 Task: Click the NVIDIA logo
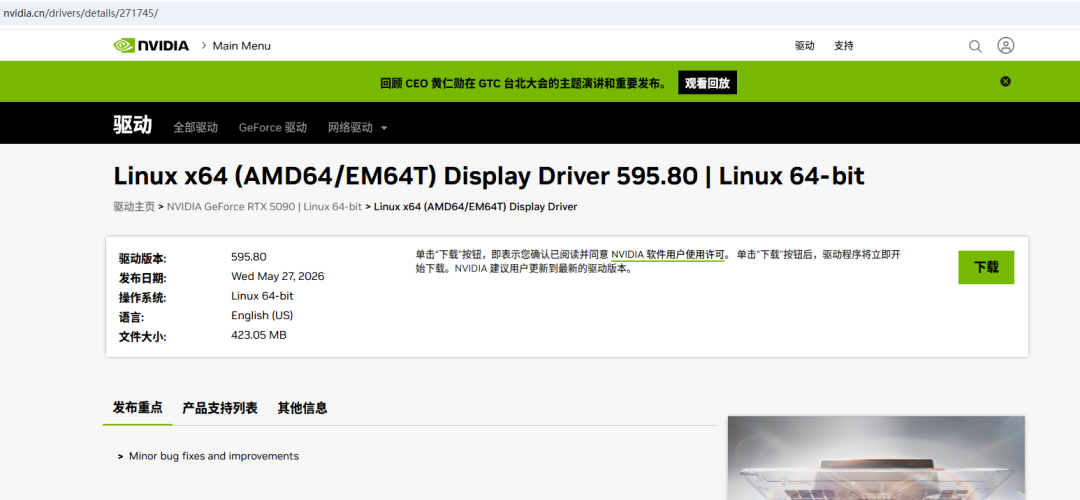coord(151,45)
